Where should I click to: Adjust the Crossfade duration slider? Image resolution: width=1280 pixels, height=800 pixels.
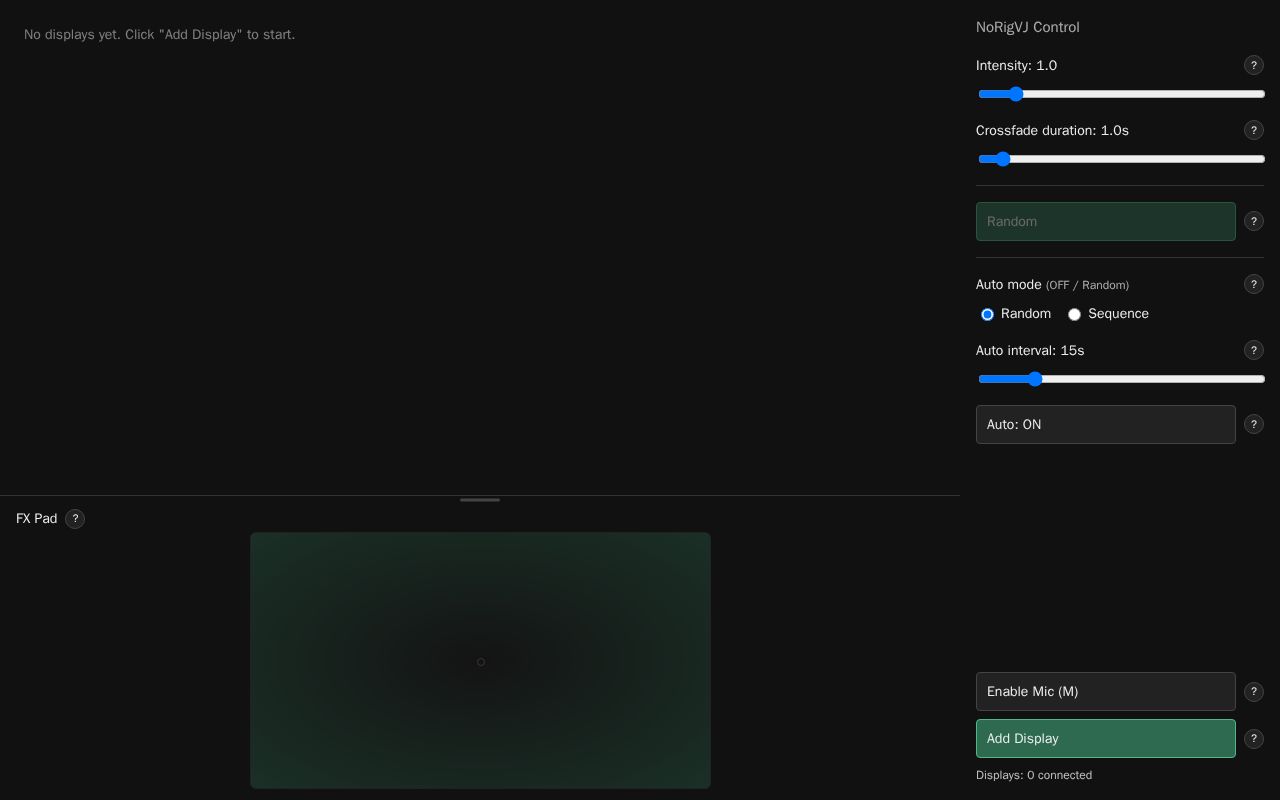[1121, 159]
